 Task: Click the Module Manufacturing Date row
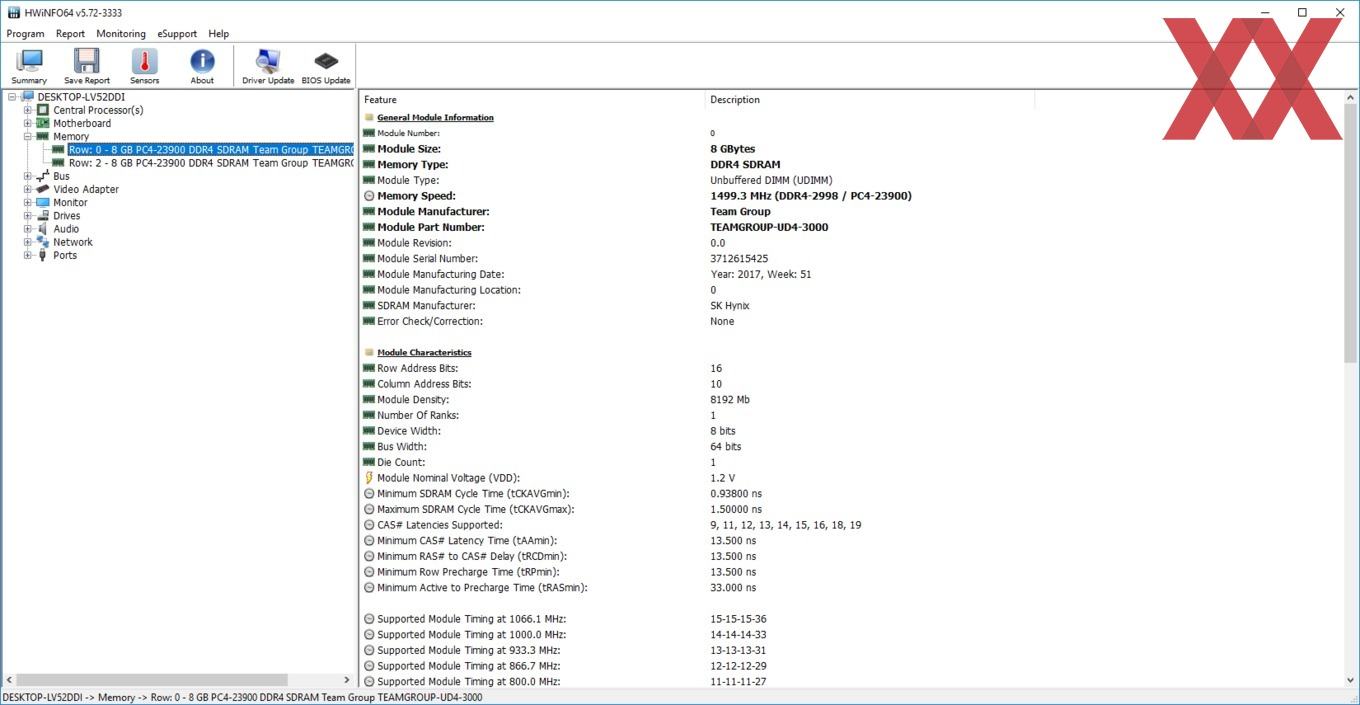click(850, 274)
